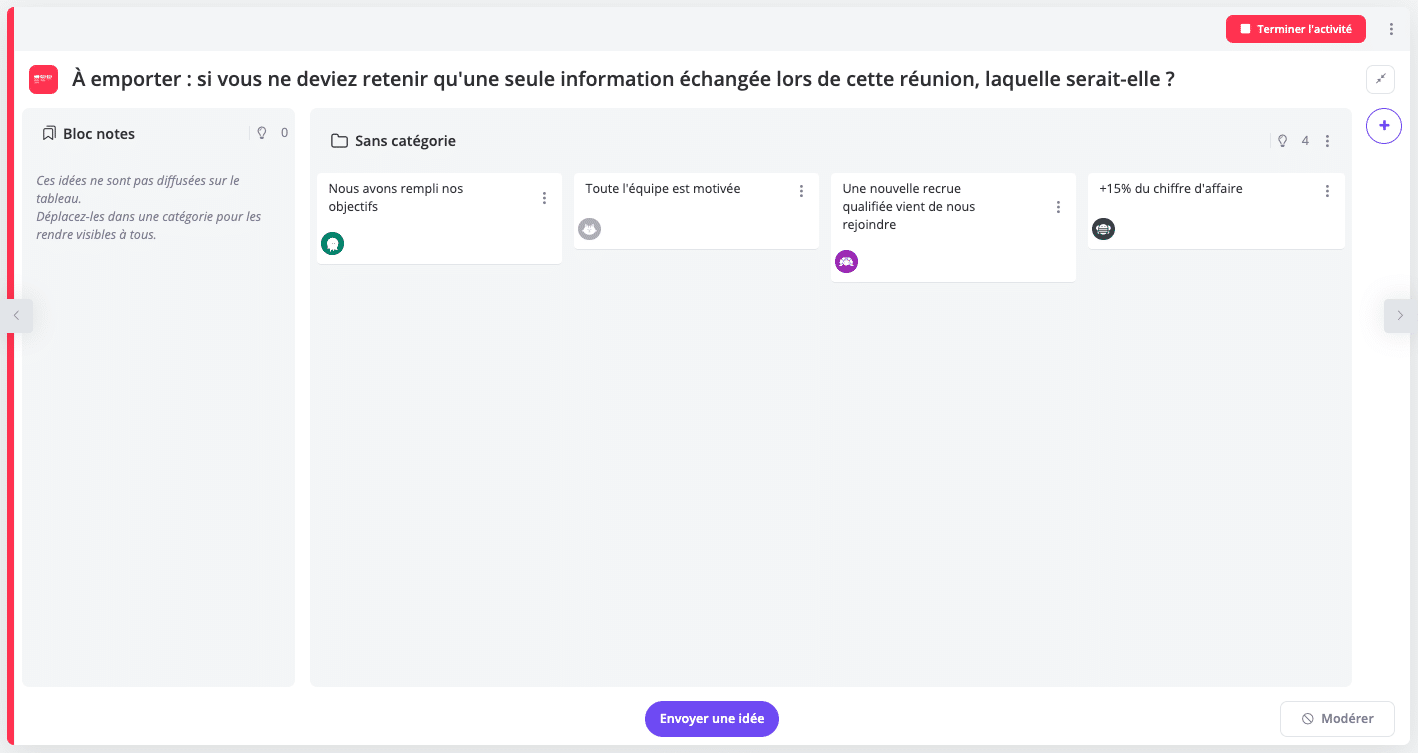Click the Sans catégorie folder icon
The width and height of the screenshot is (1418, 753).
(339, 141)
